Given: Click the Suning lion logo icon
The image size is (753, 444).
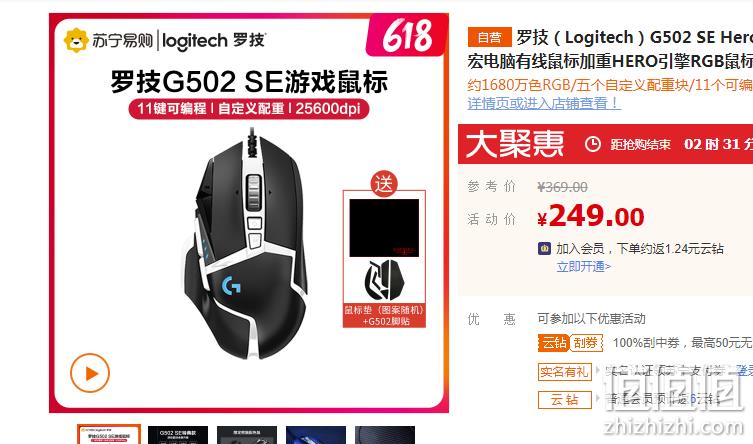Looking at the screenshot, I should pos(76,40).
